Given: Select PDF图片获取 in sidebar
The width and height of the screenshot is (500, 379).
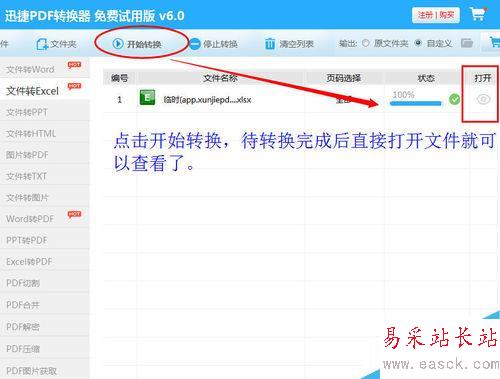Looking at the screenshot, I should pos(44,370).
